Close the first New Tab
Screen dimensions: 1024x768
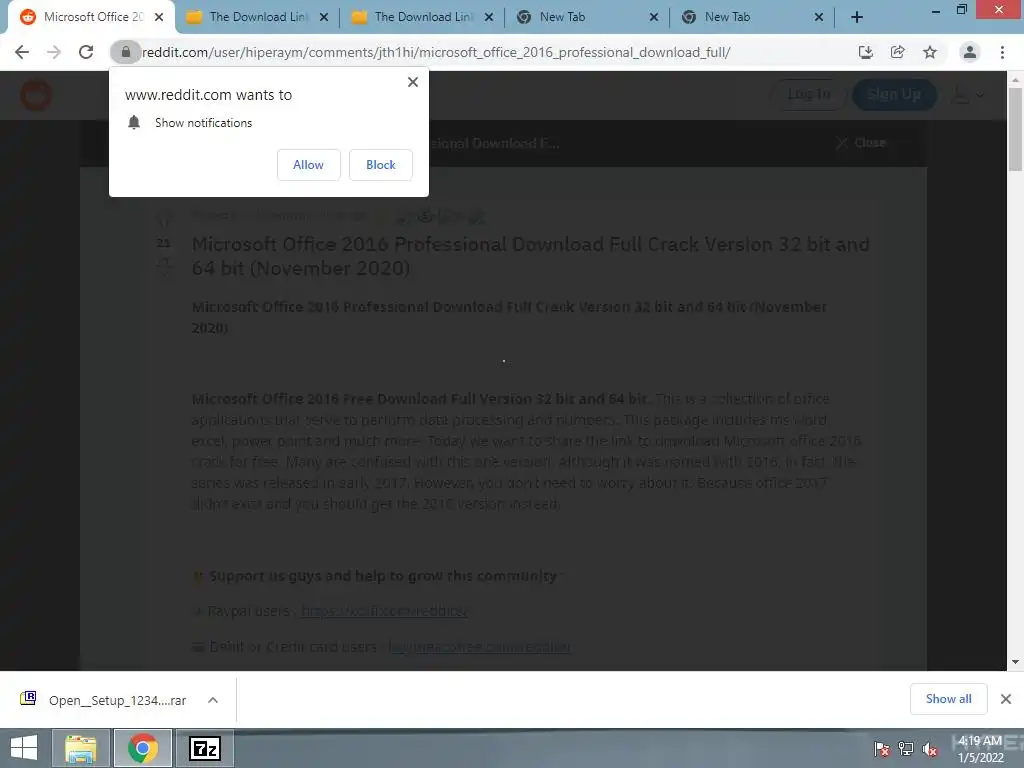[654, 17]
